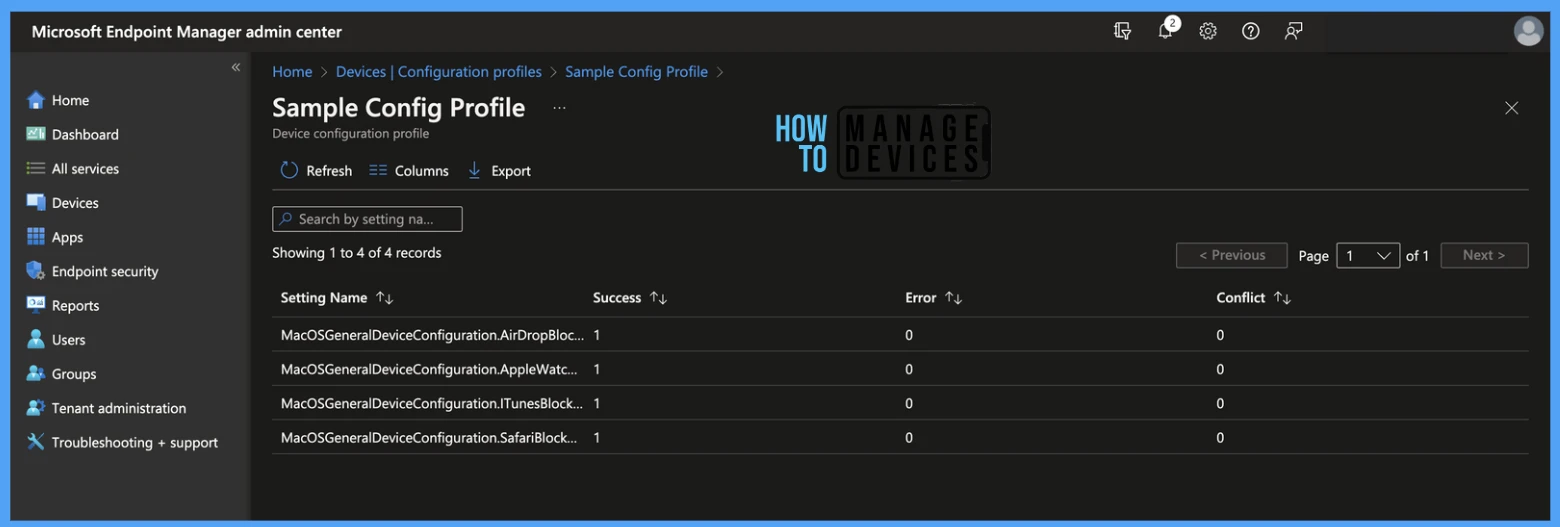The width and height of the screenshot is (1560, 527).
Task: Click the disabled Previous page button
Action: pos(1232,255)
